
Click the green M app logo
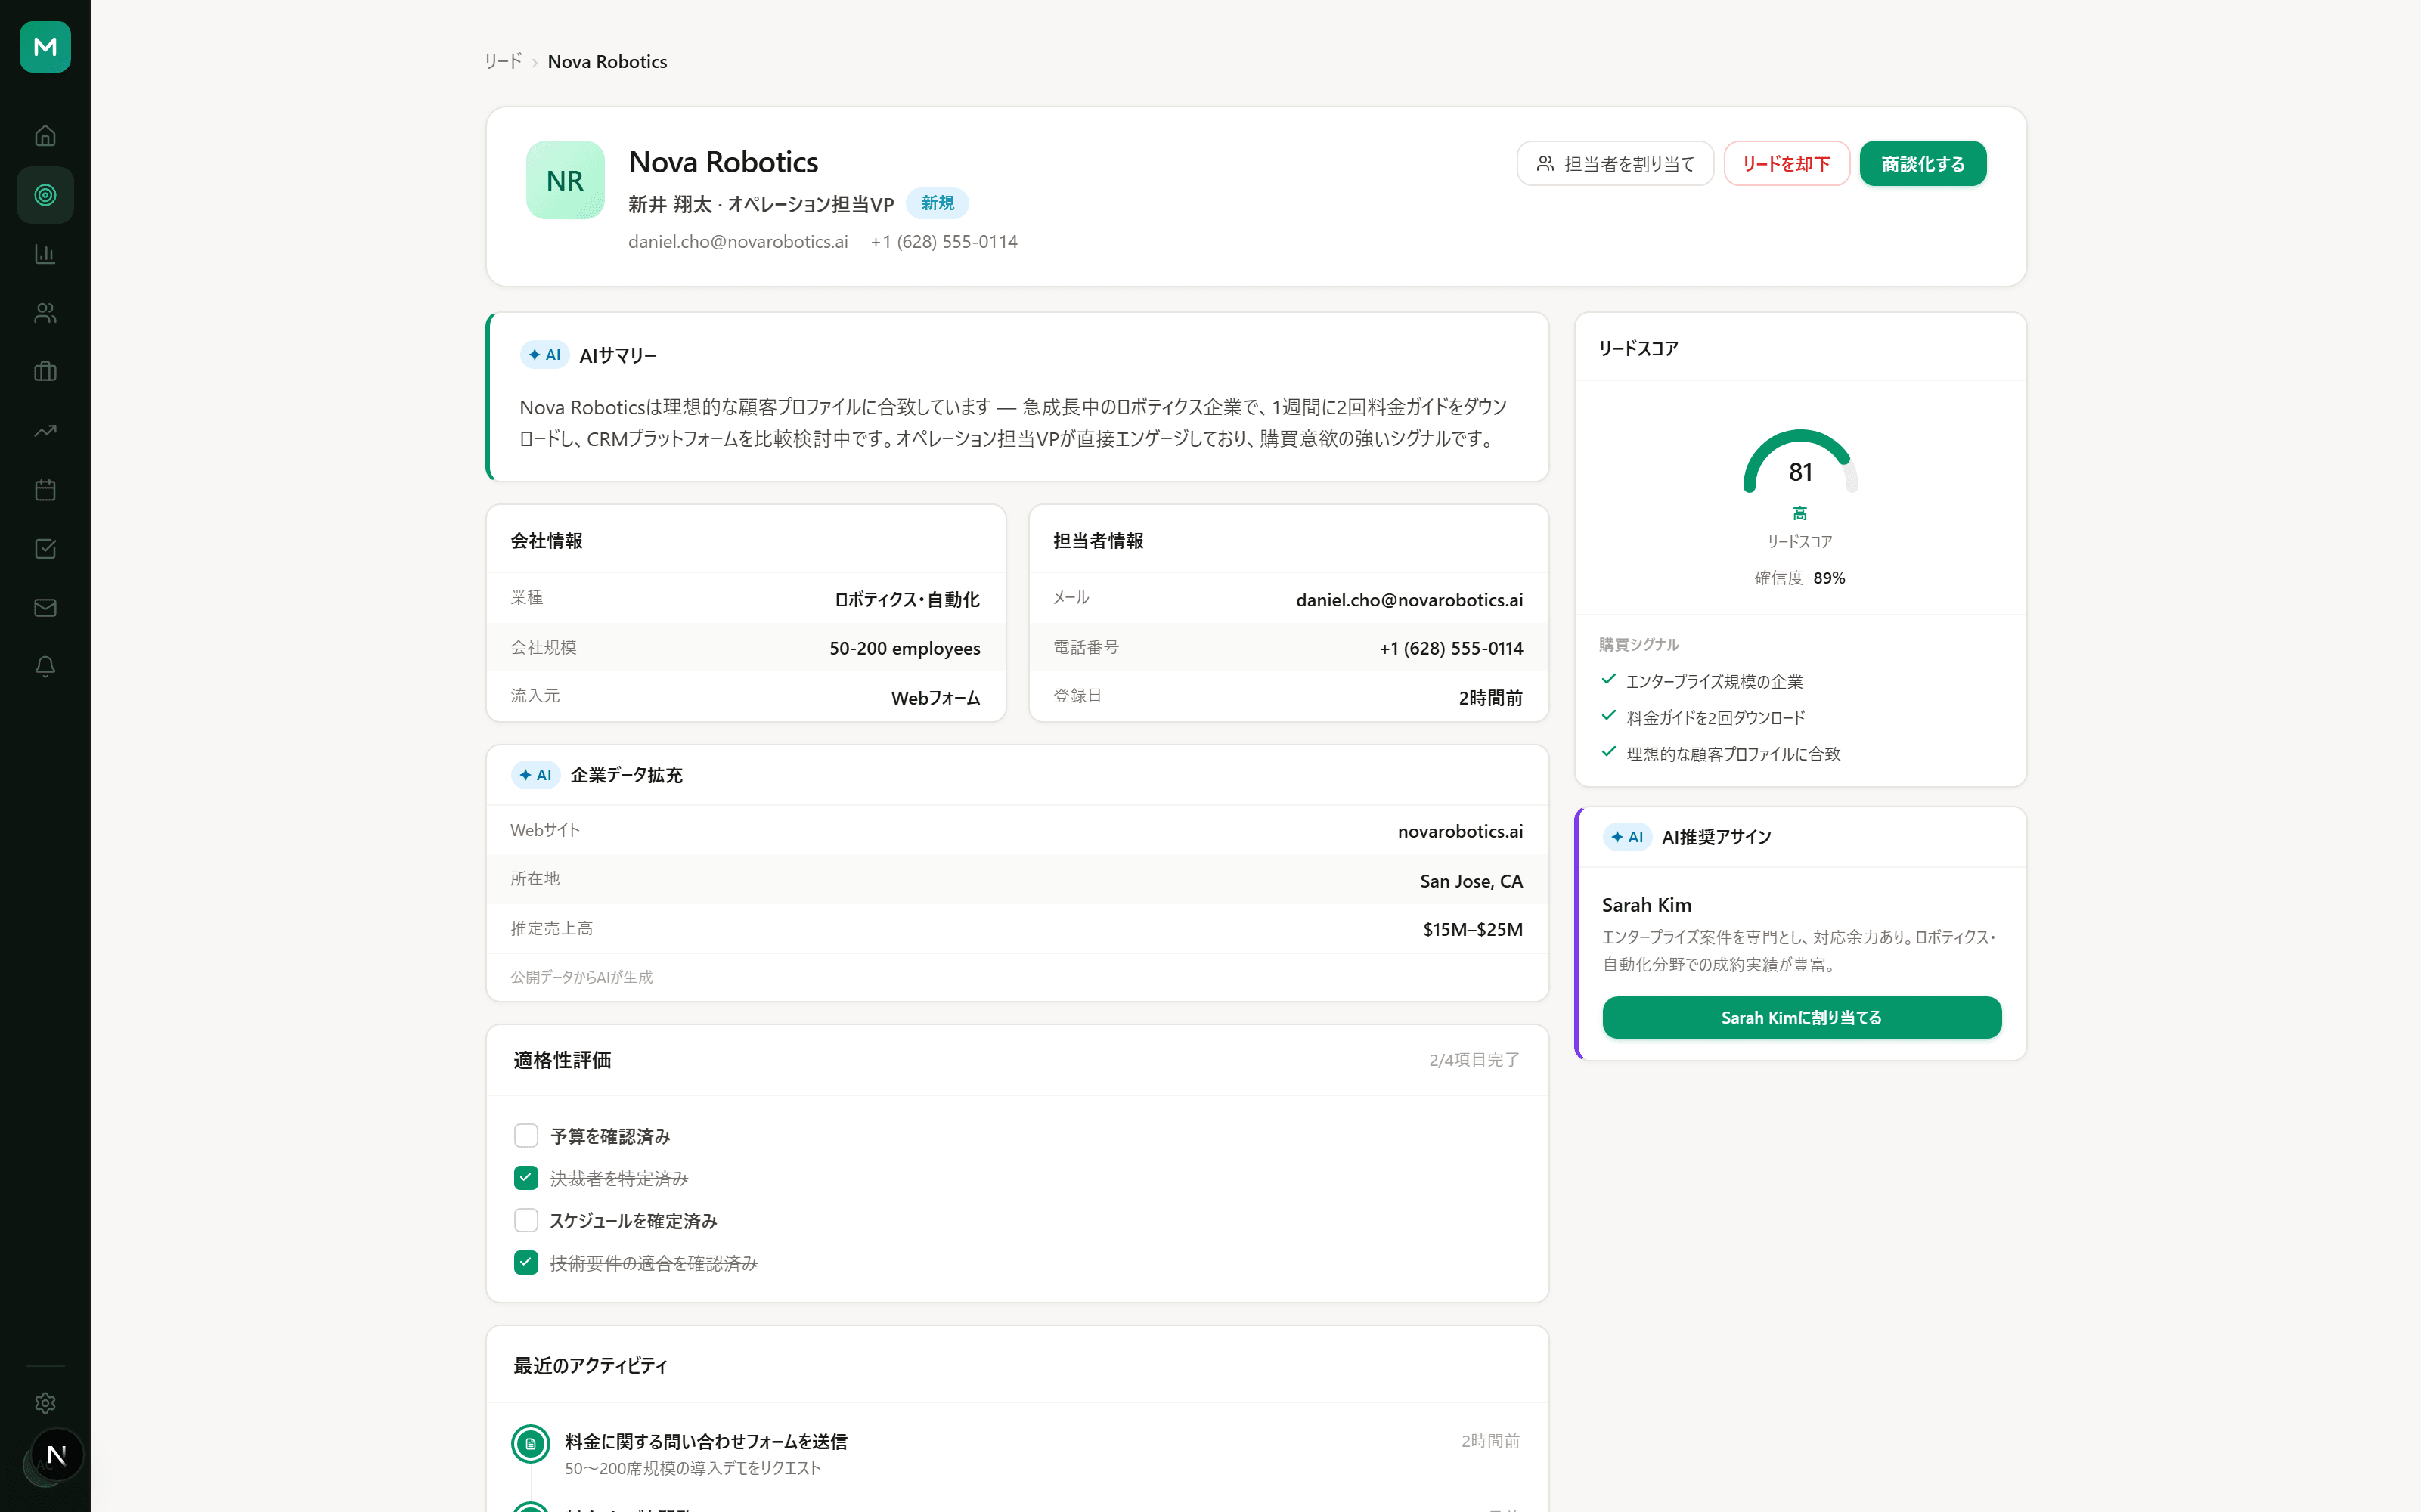(x=45, y=47)
